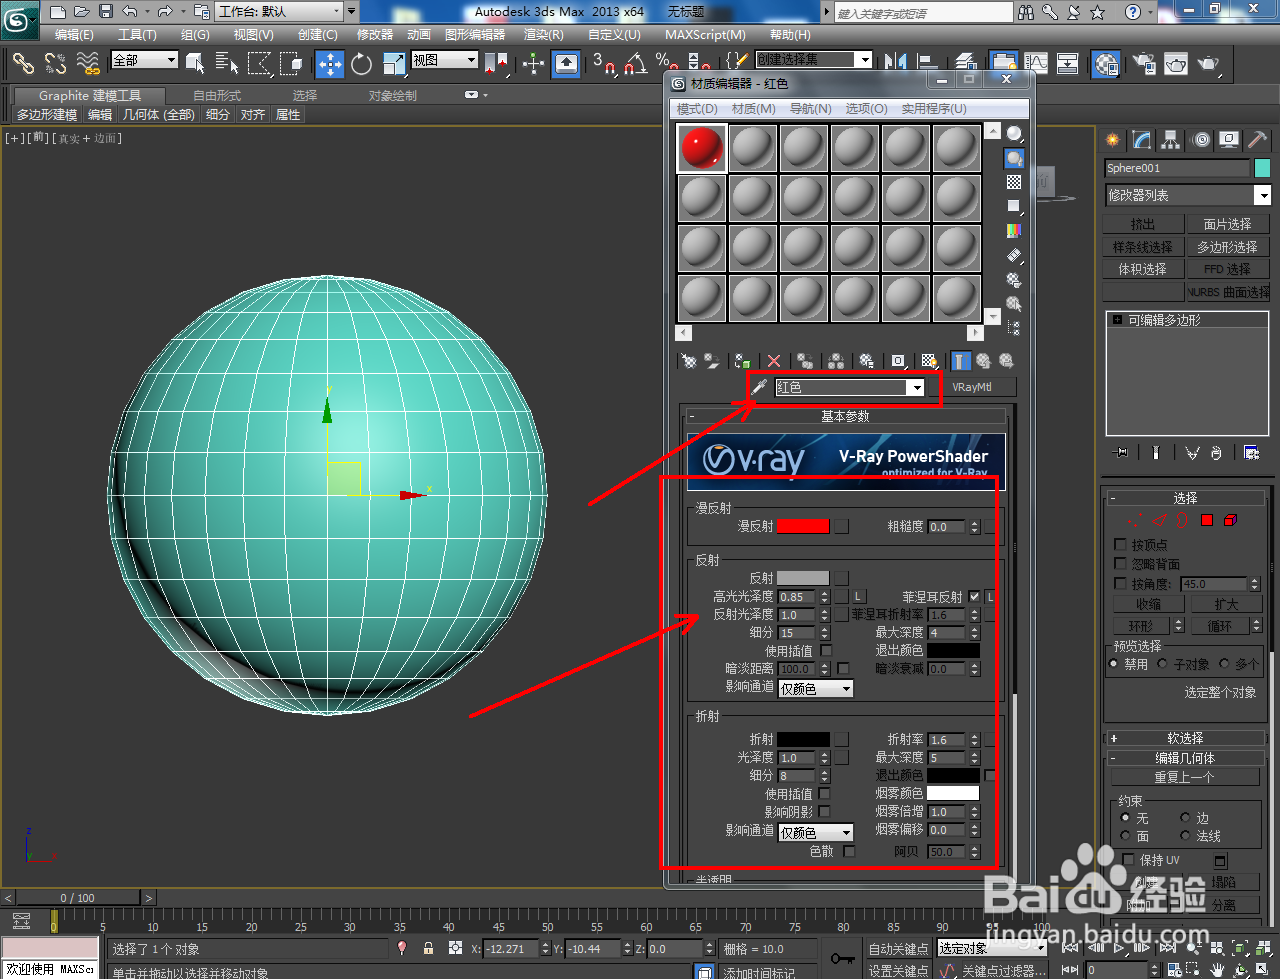Click the red X Reset Map icon

(x=773, y=361)
